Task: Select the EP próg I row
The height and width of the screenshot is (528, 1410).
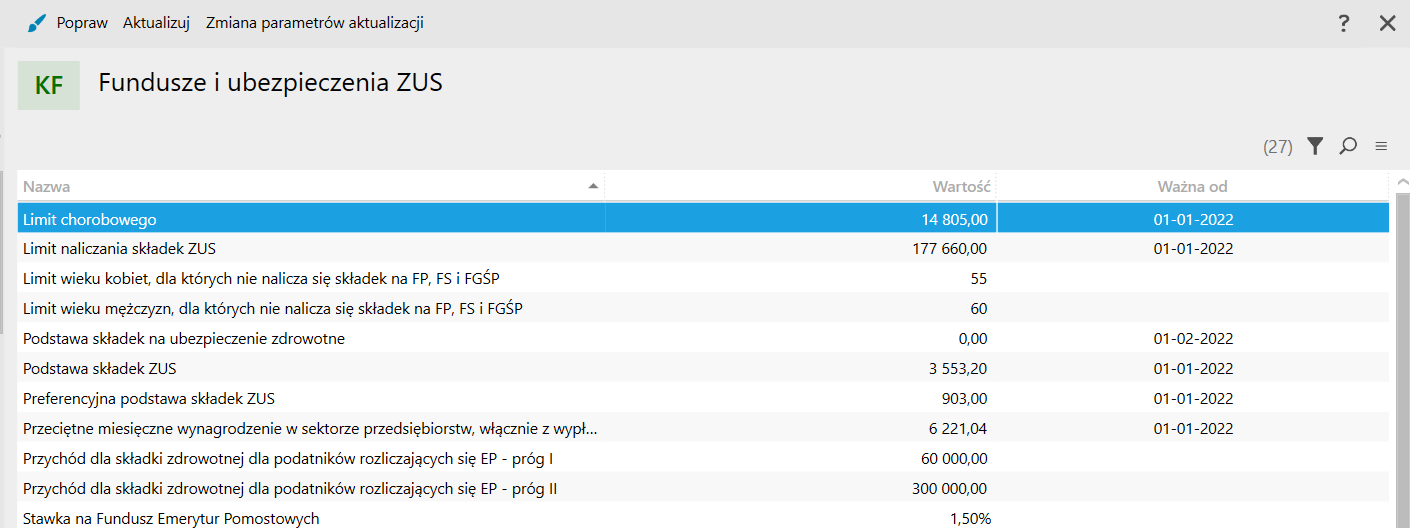Action: (703, 458)
